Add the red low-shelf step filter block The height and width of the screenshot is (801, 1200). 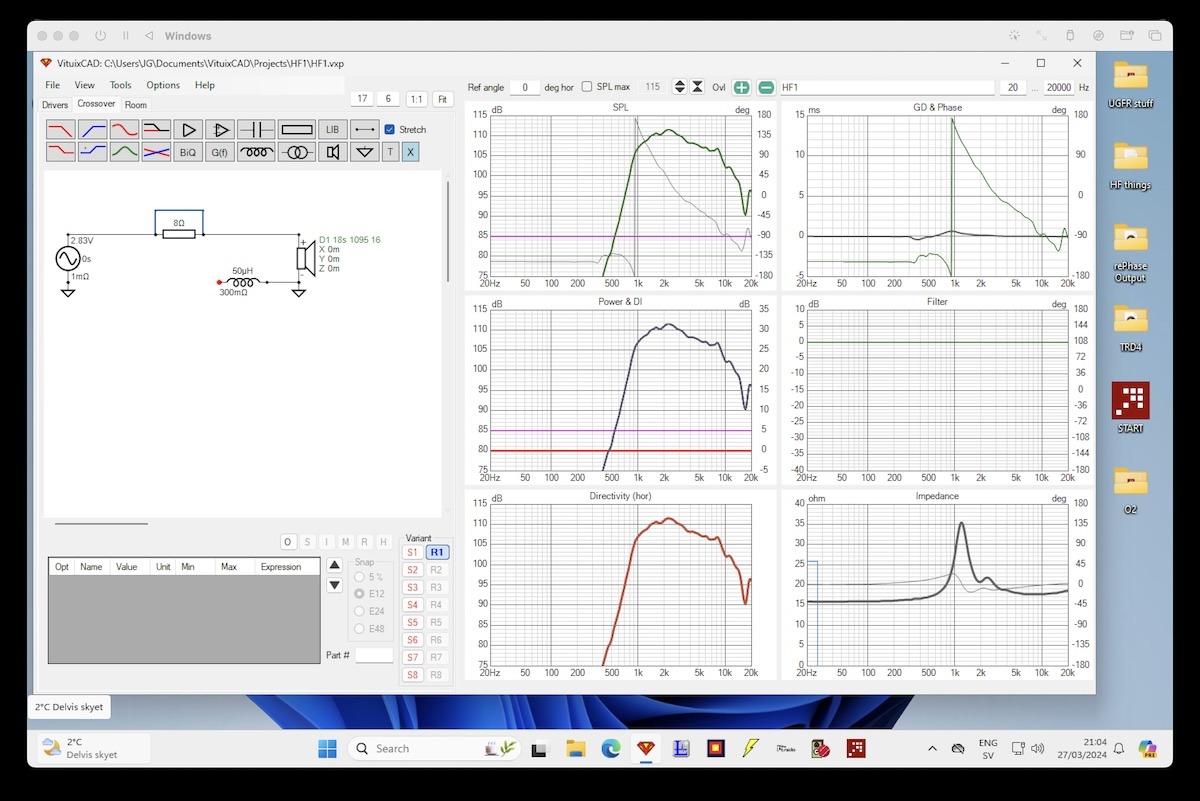click(61, 152)
